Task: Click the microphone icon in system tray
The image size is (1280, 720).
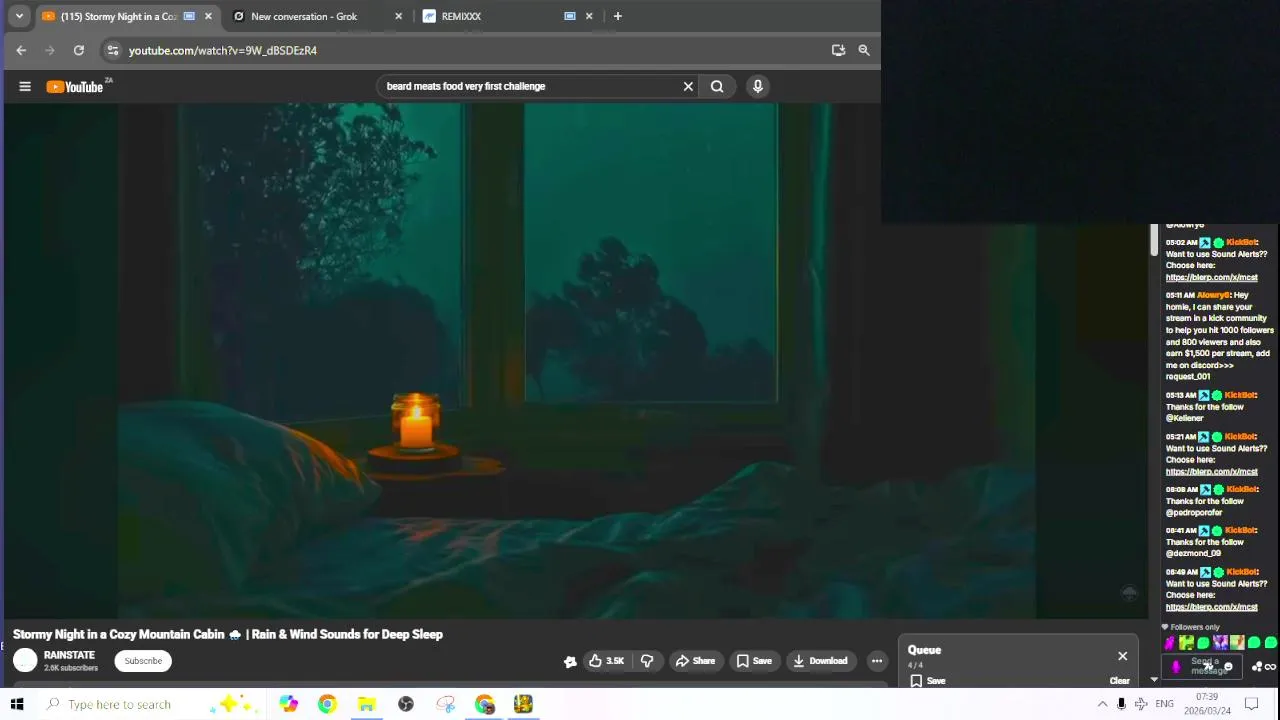Action: tap(1121, 704)
